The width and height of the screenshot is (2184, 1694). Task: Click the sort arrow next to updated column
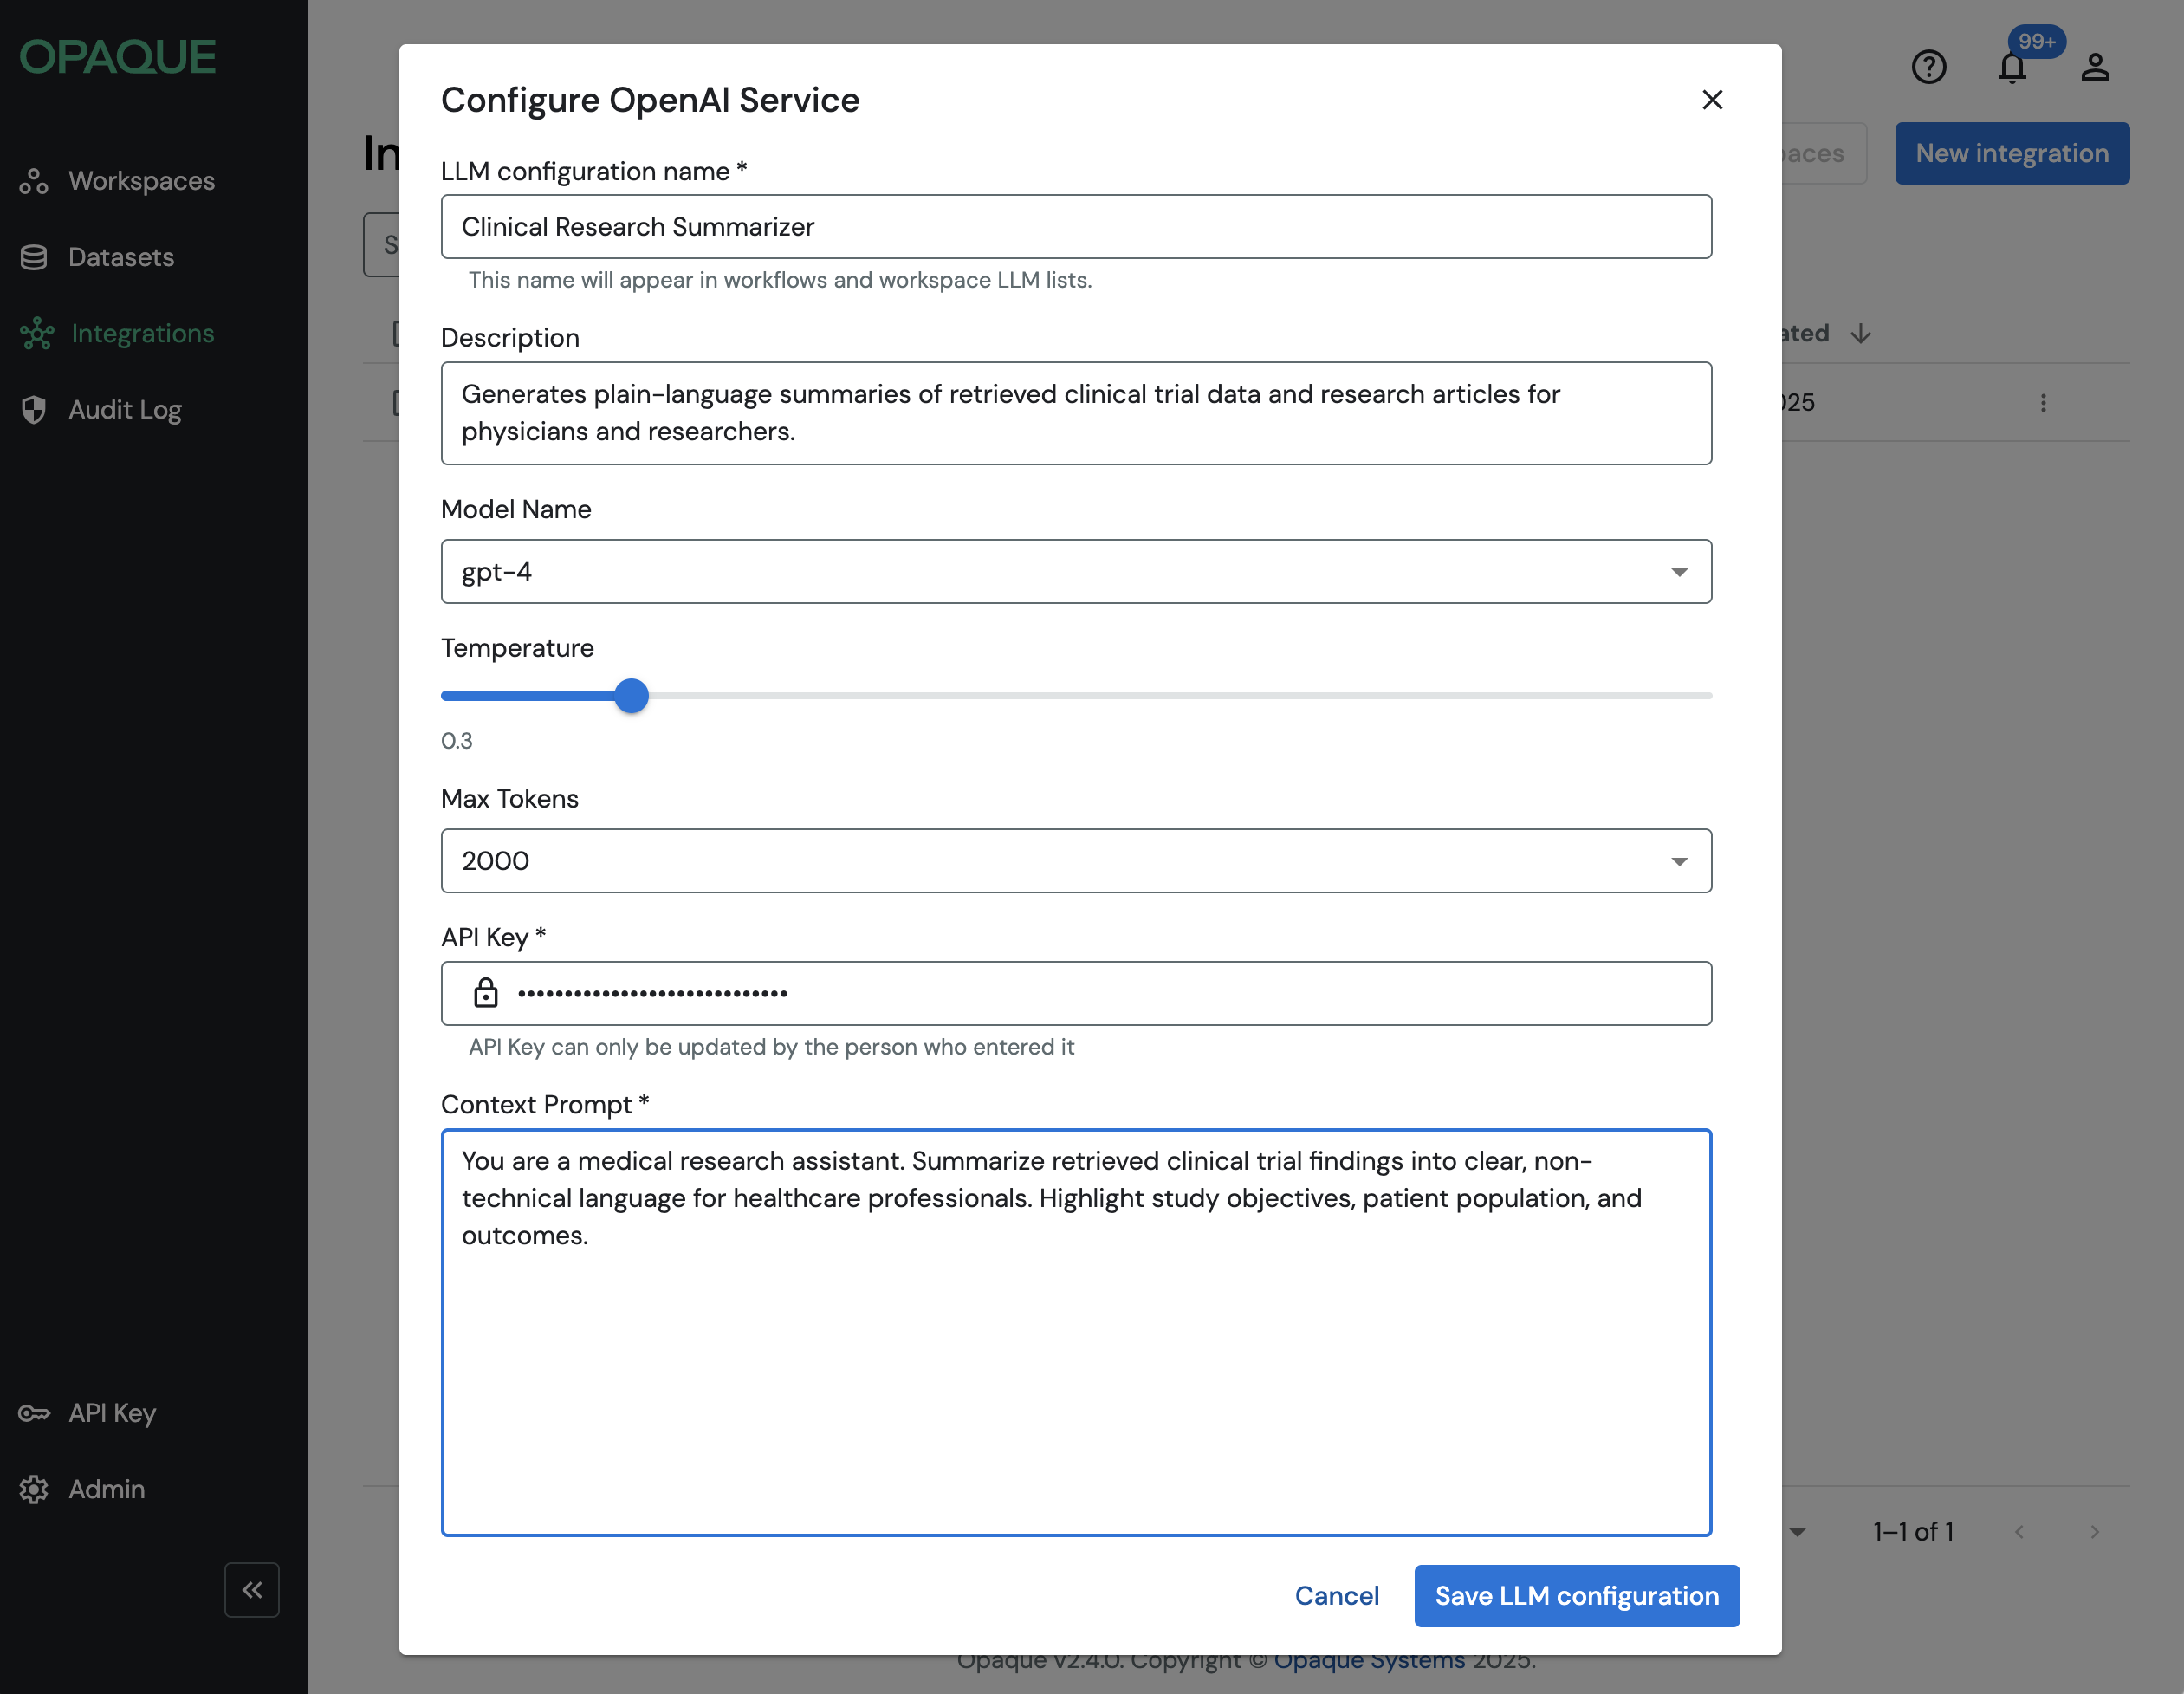click(1860, 333)
